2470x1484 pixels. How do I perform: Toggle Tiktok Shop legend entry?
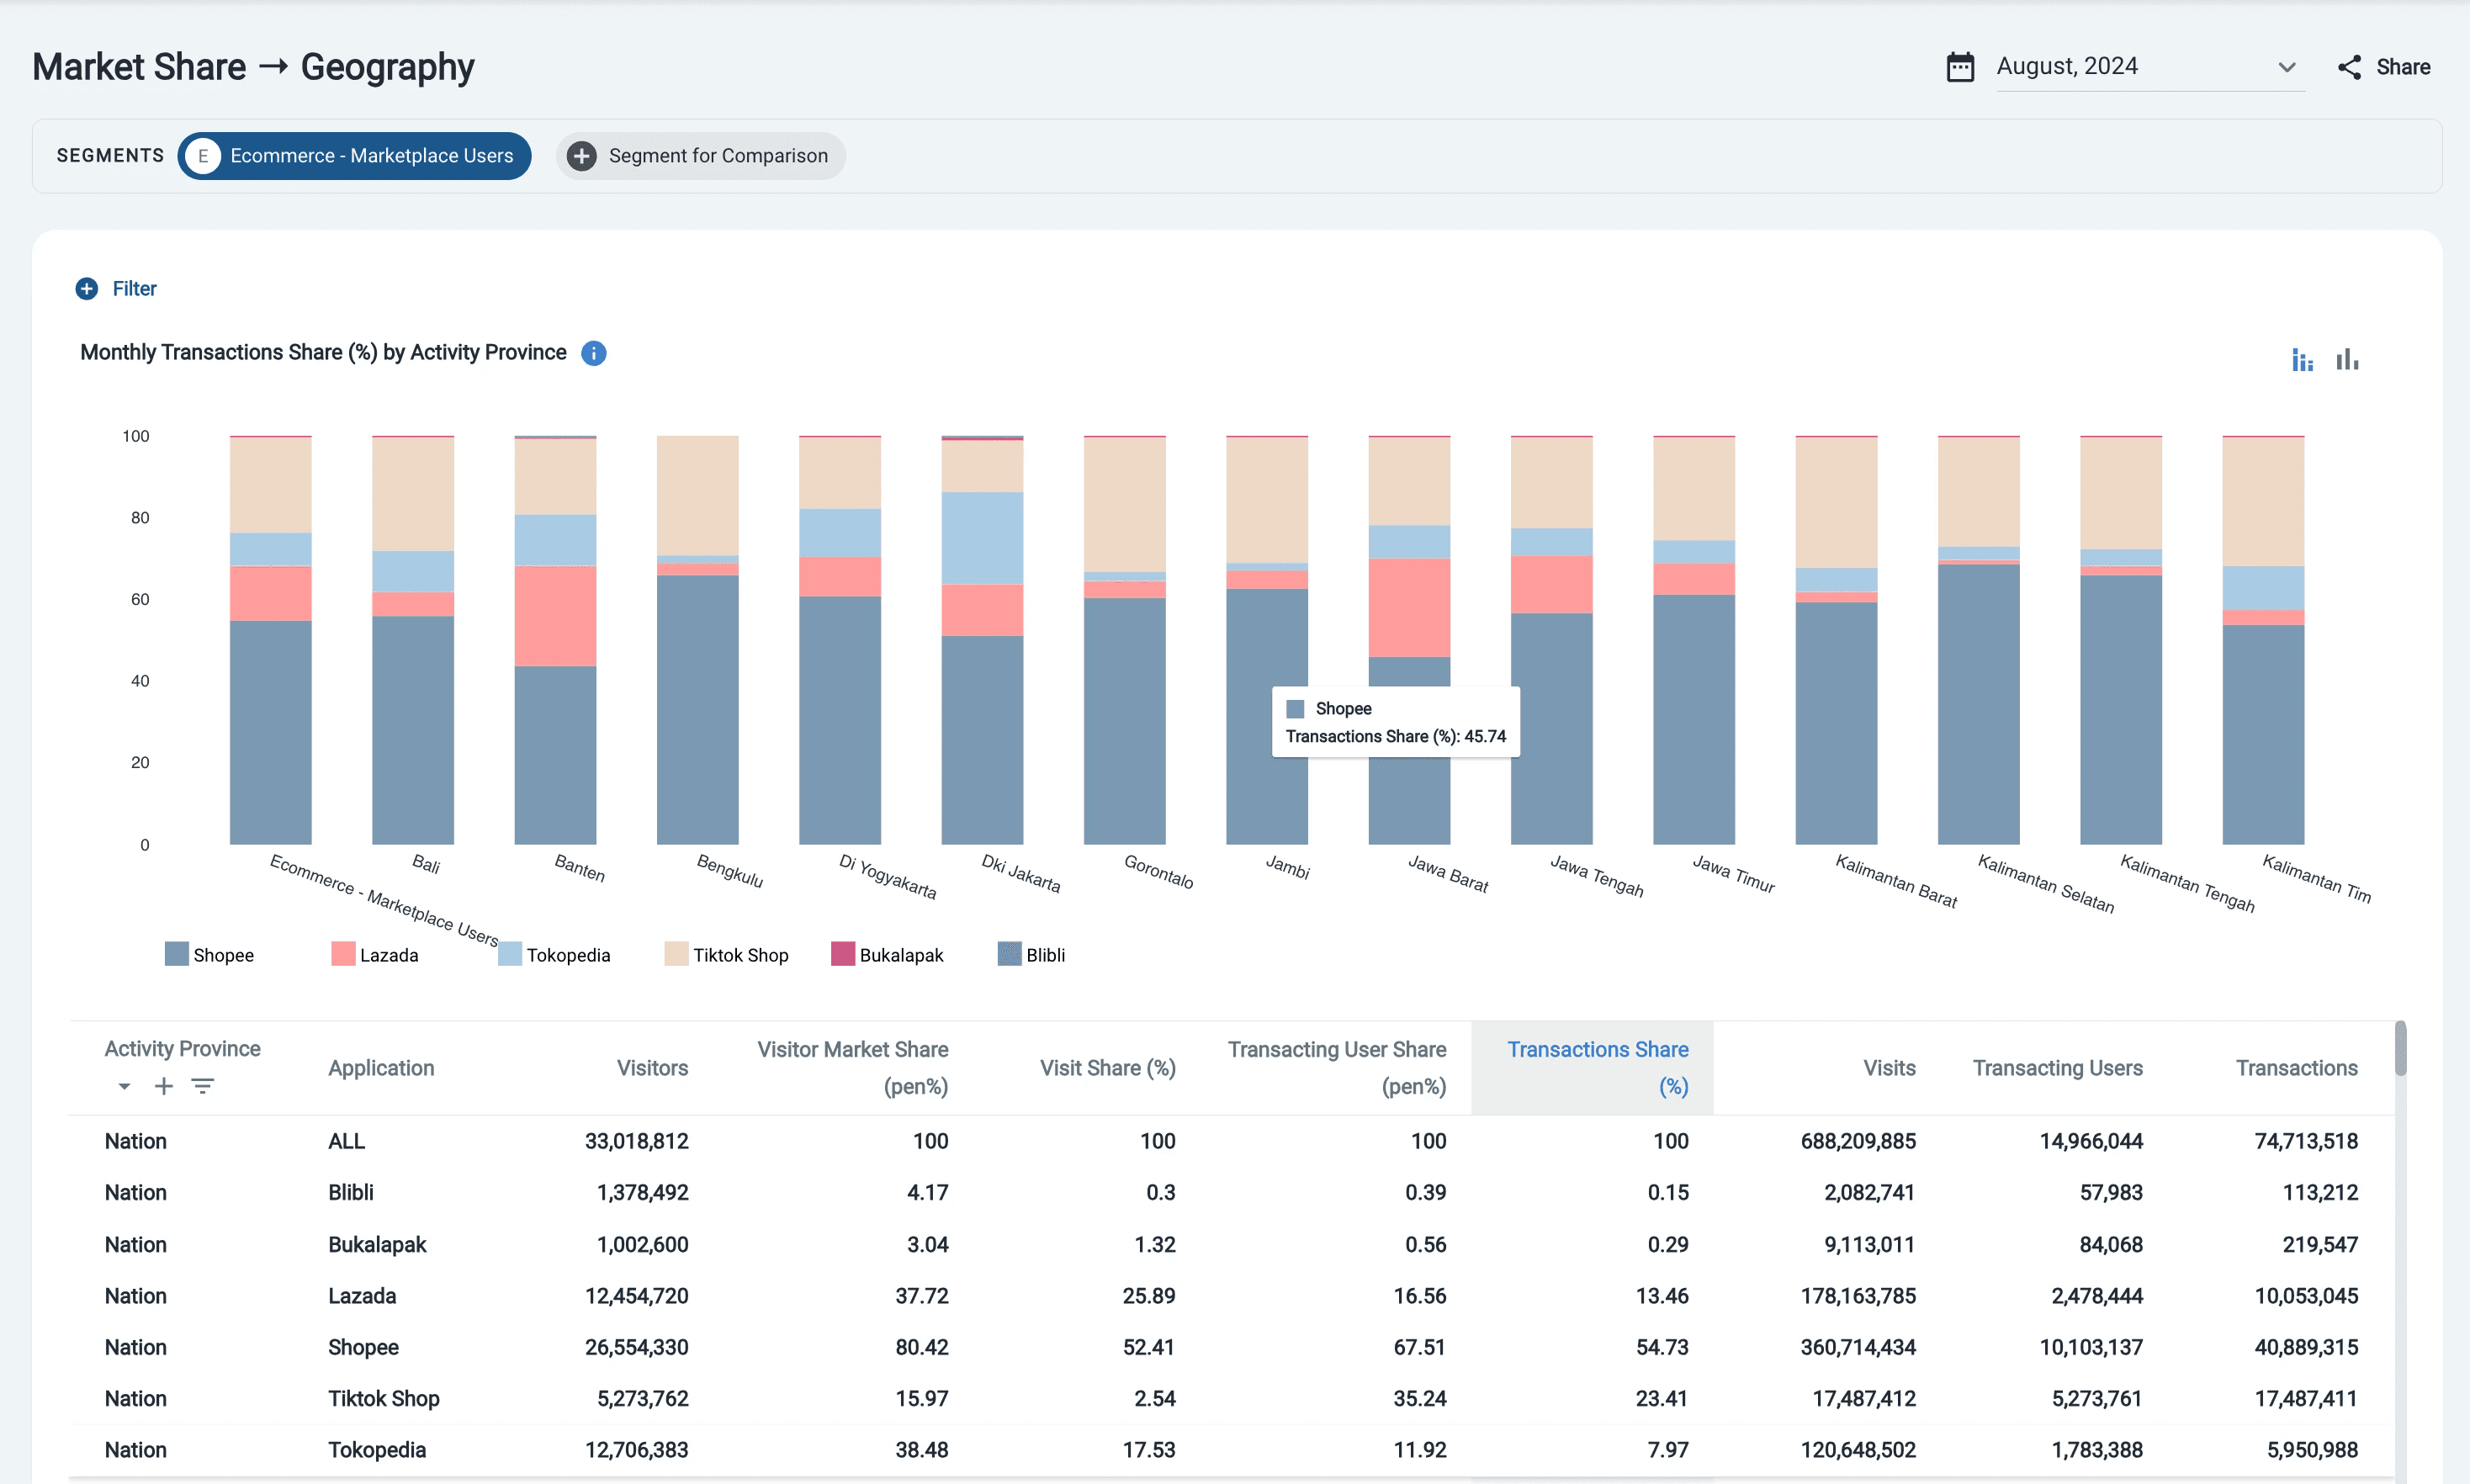pos(727,955)
